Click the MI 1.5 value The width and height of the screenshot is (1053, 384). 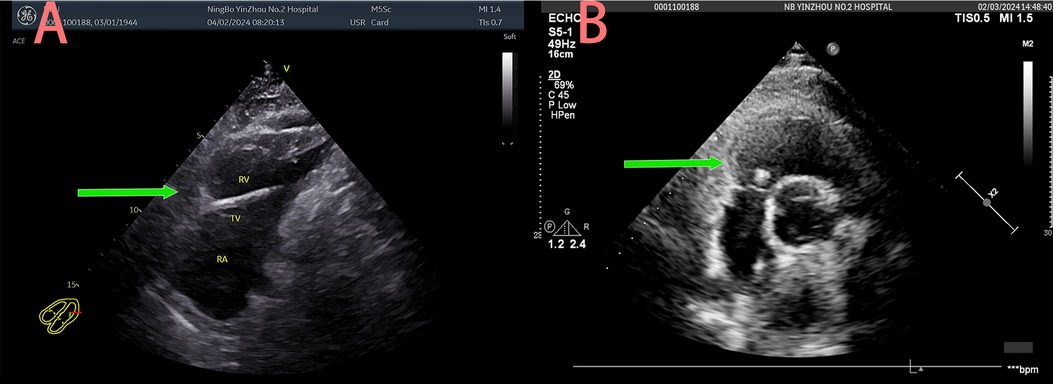(1016, 19)
